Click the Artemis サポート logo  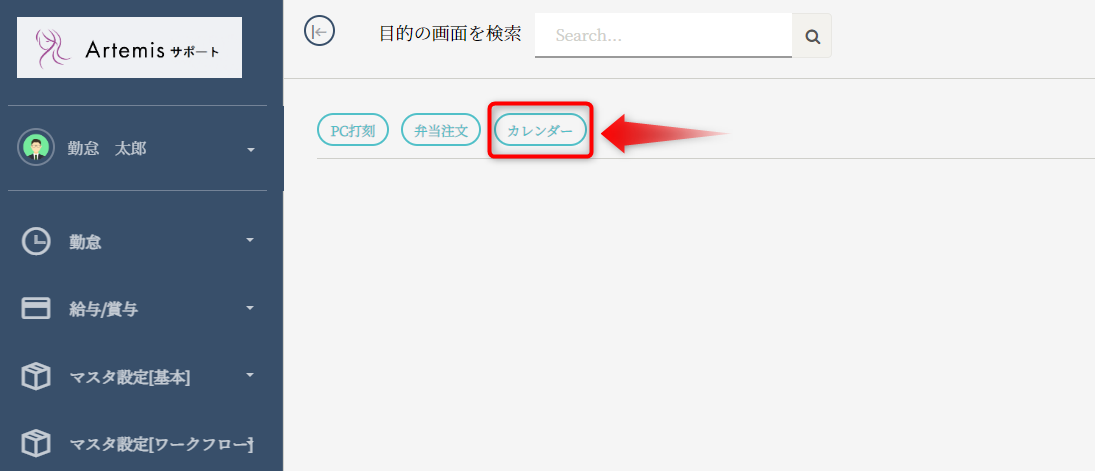tap(129, 48)
